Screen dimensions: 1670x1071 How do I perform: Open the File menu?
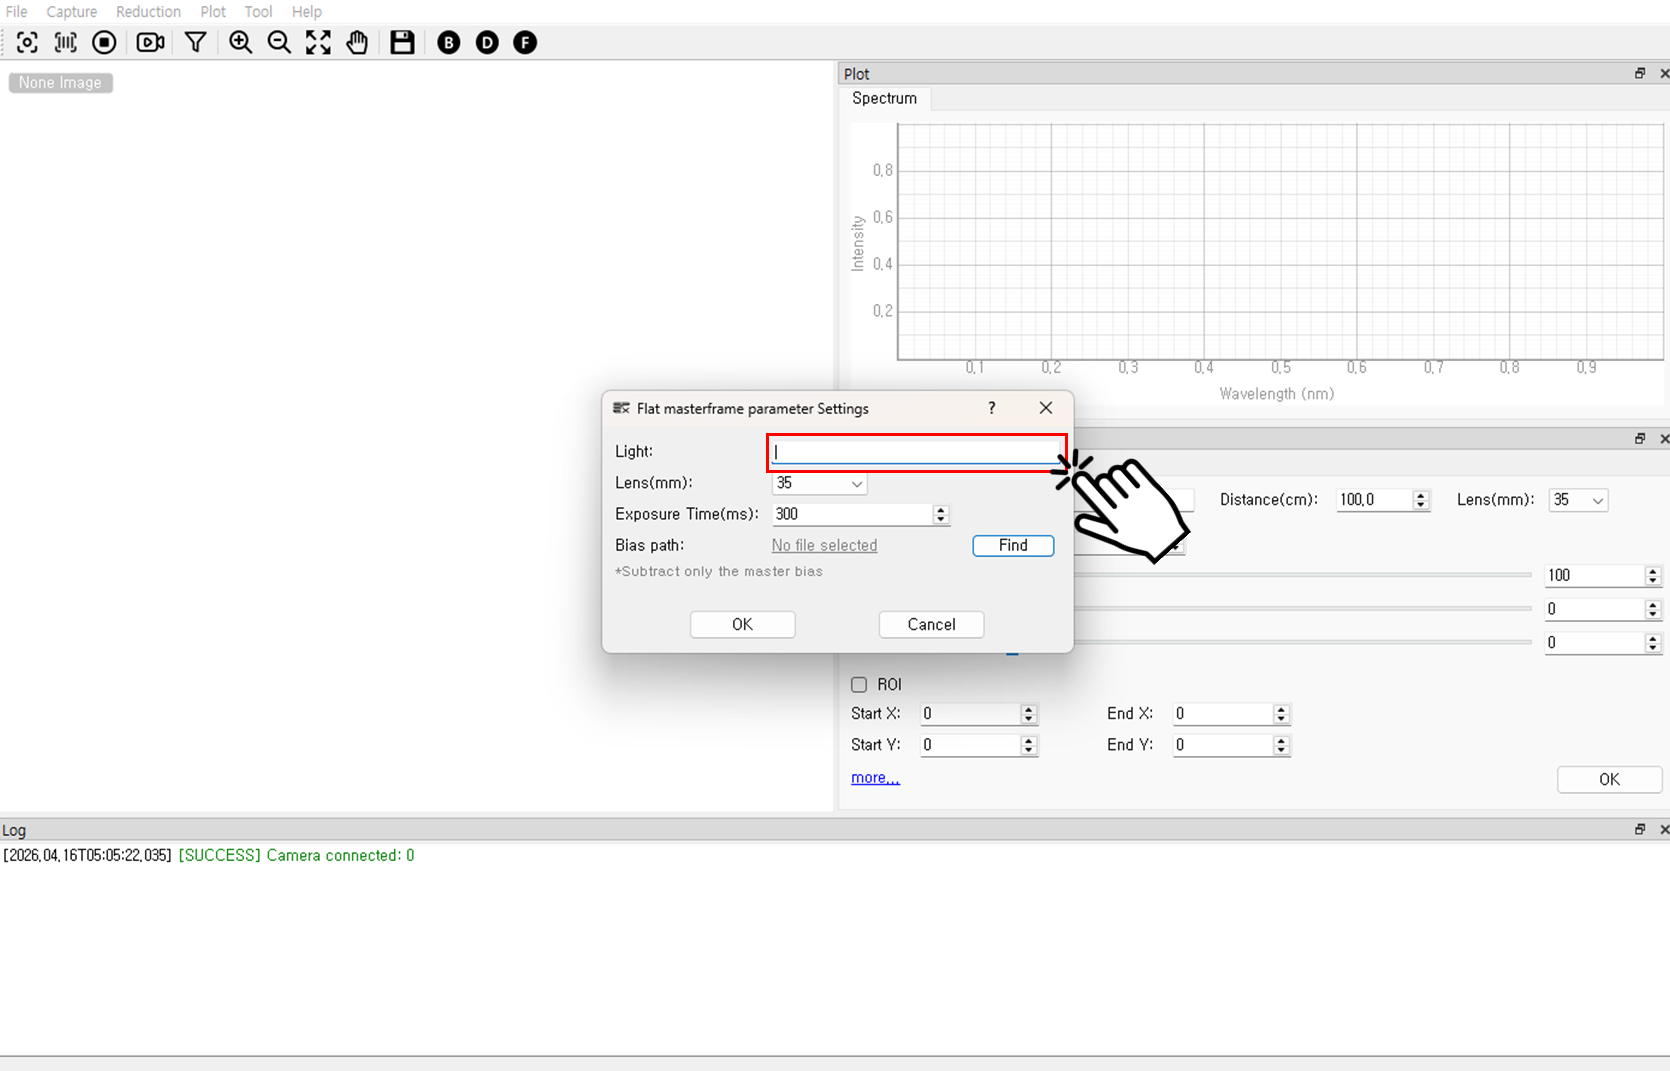17,11
